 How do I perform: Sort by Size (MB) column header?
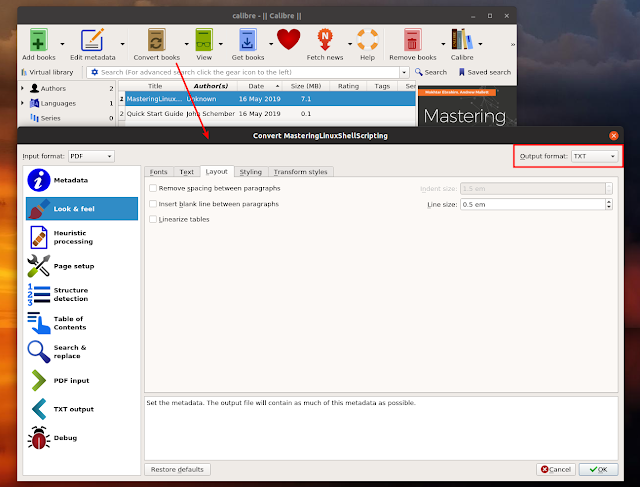(x=306, y=86)
